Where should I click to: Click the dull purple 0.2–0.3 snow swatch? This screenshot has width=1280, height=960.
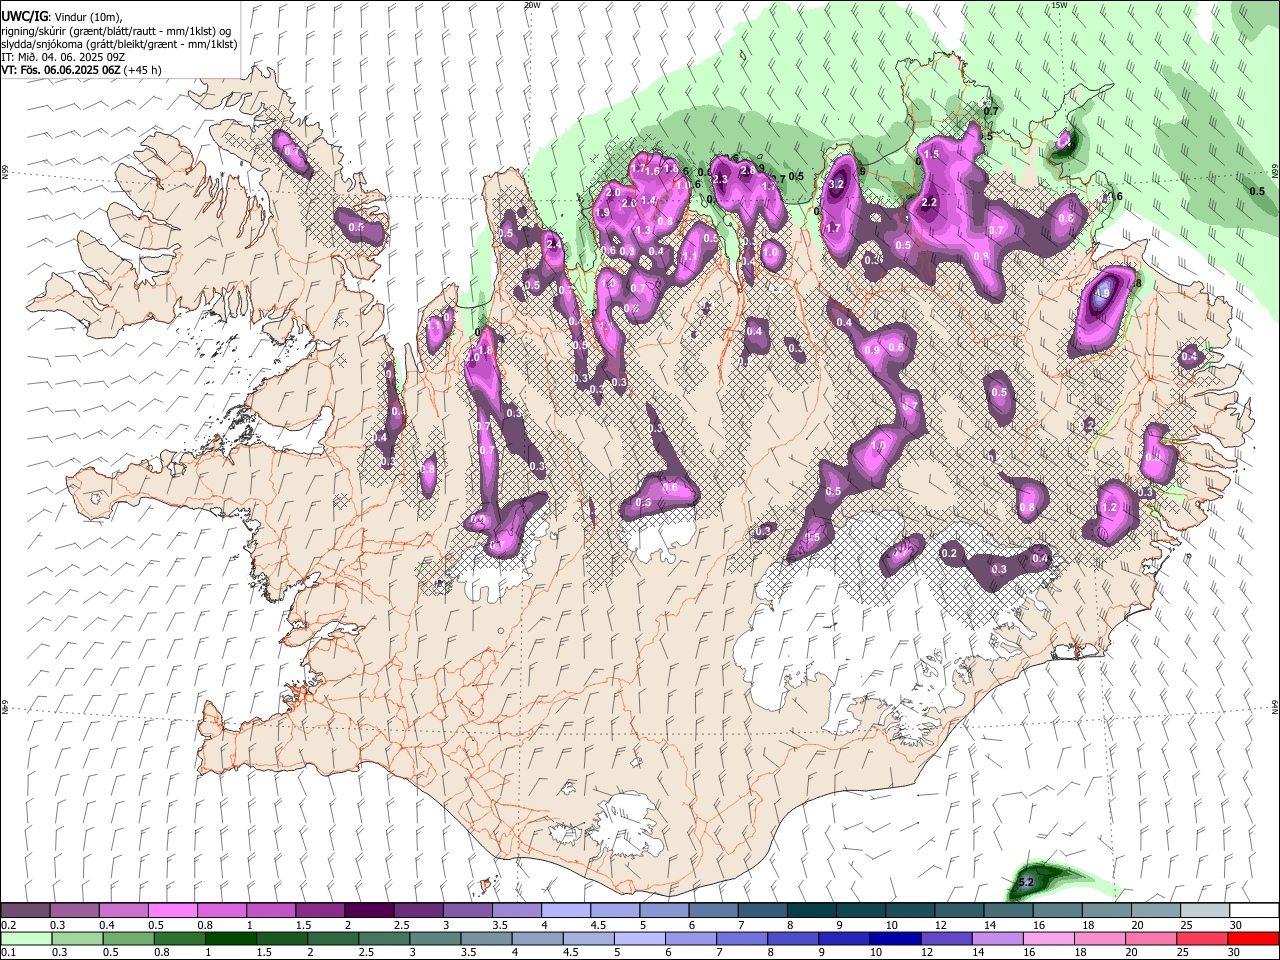26,911
